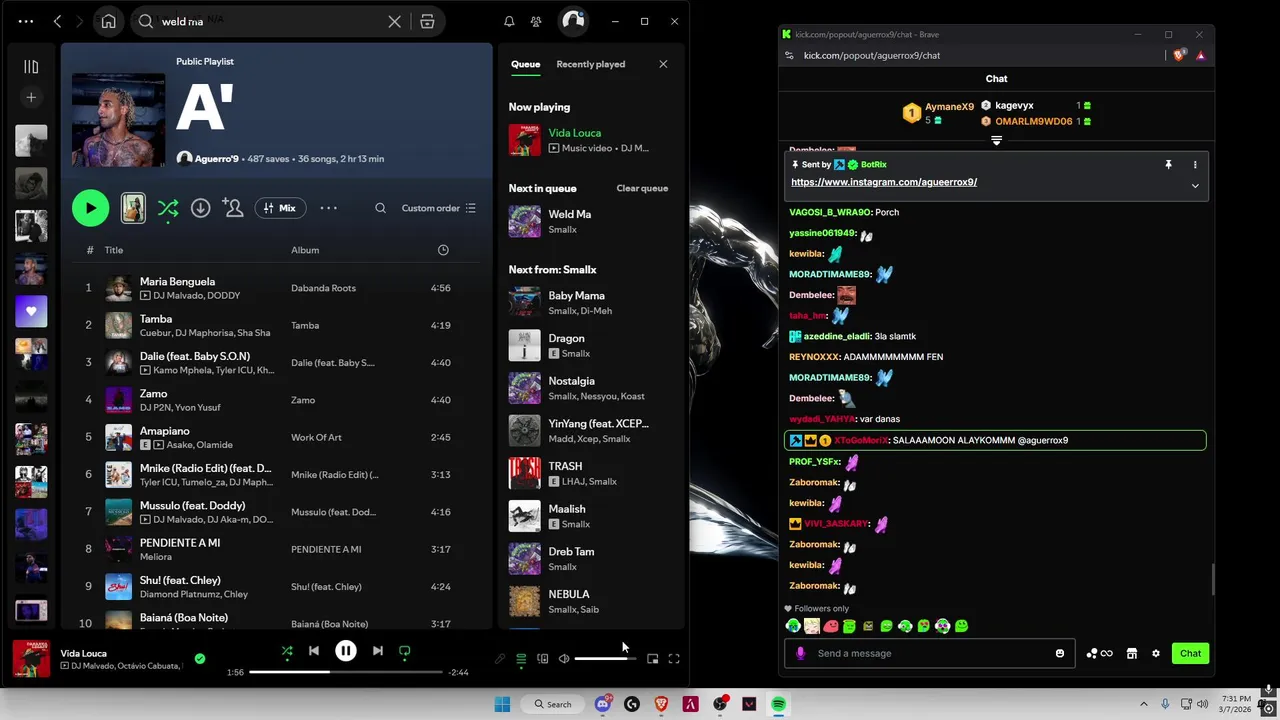Mute Spotify using speaker icon
Screen dimensions: 1280x720
coord(564,659)
